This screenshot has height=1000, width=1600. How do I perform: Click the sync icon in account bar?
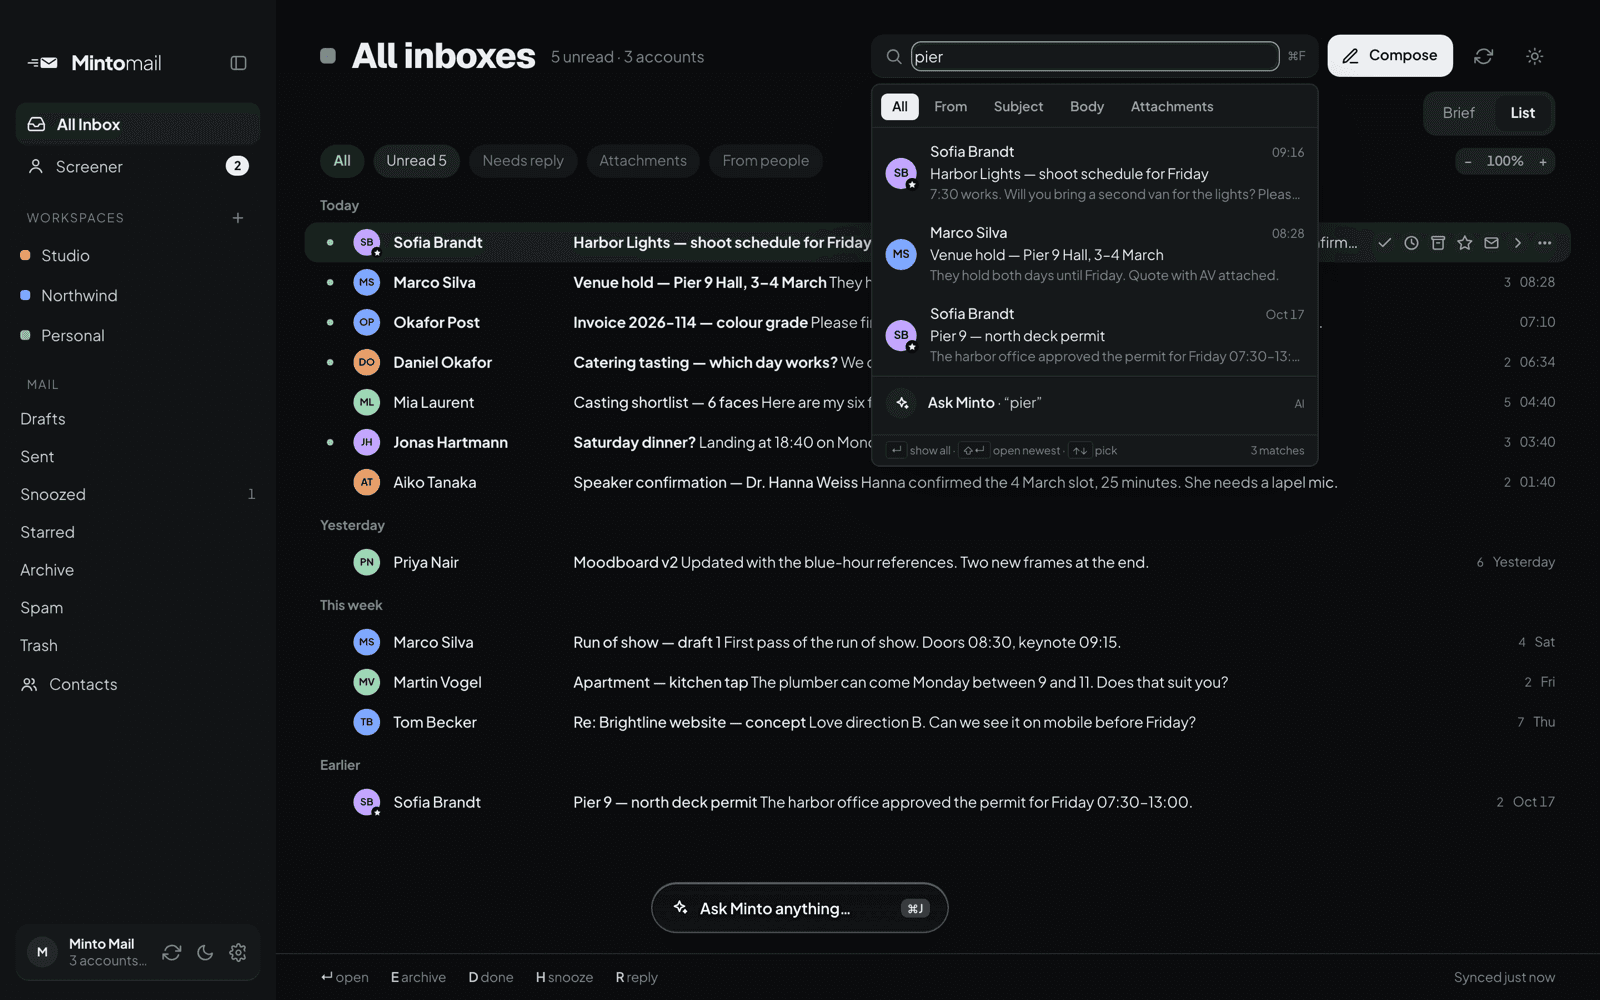[172, 953]
